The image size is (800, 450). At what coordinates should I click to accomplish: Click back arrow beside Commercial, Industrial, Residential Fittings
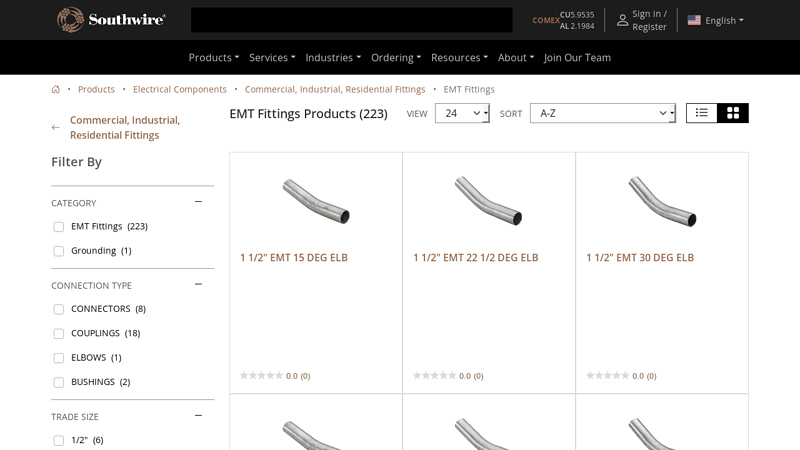pos(56,128)
